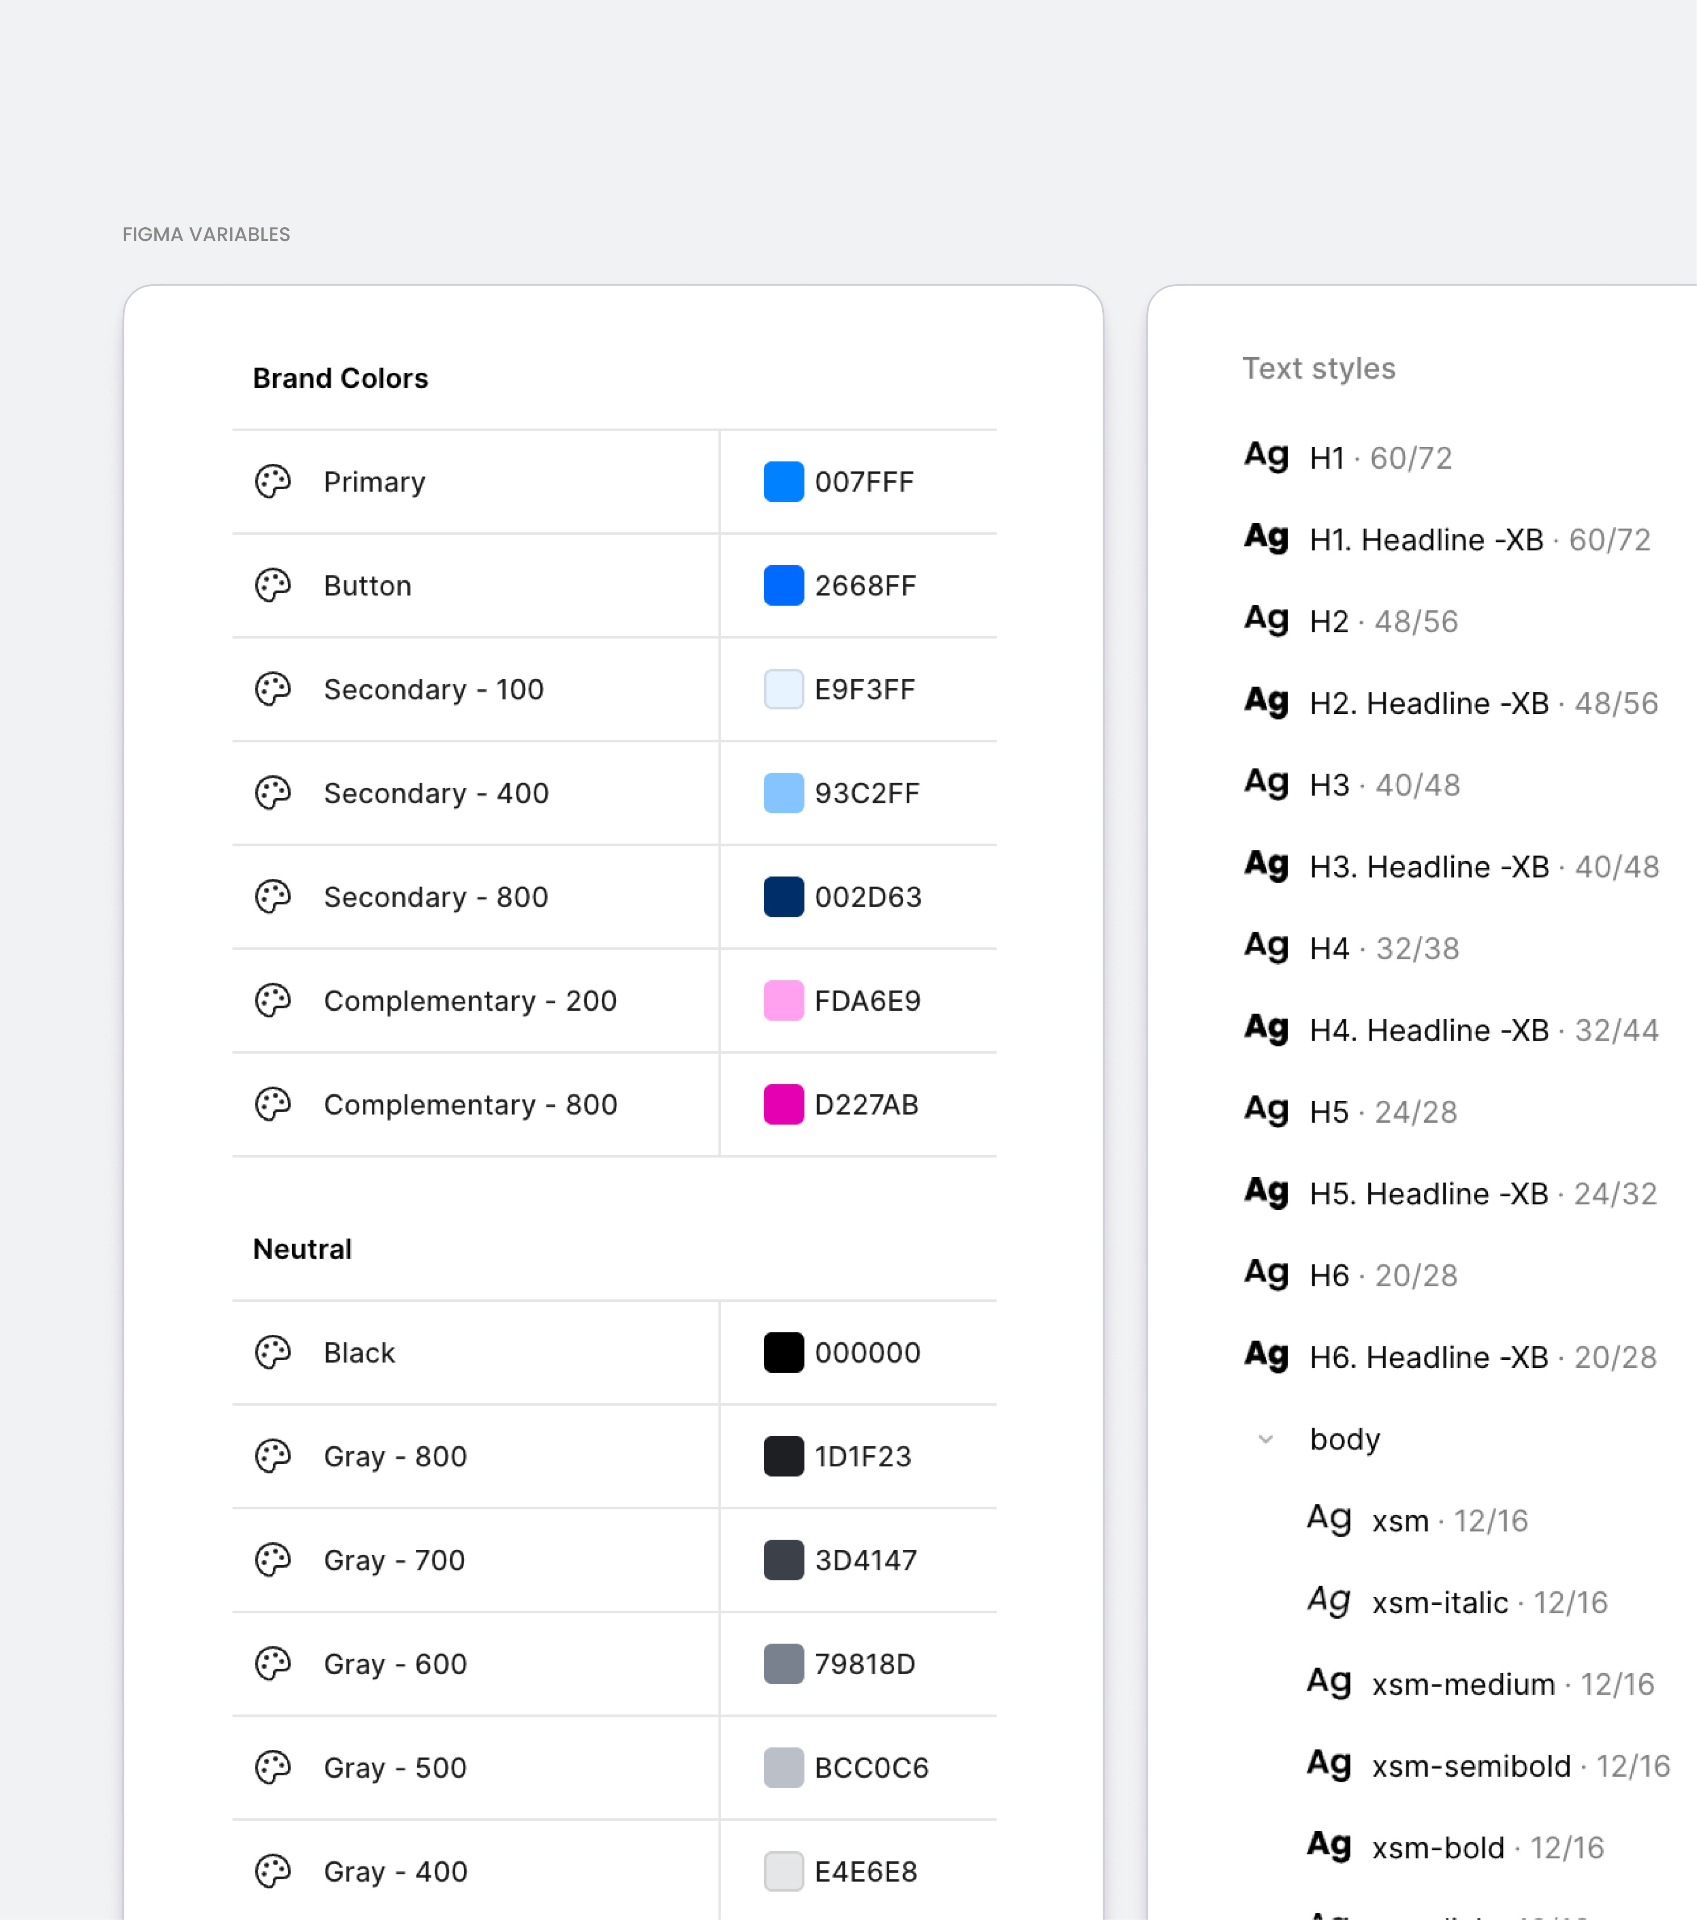The height and width of the screenshot is (1920, 1697).
Task: Click the Ag preview icon for H5 24/28
Action: click(1267, 1111)
